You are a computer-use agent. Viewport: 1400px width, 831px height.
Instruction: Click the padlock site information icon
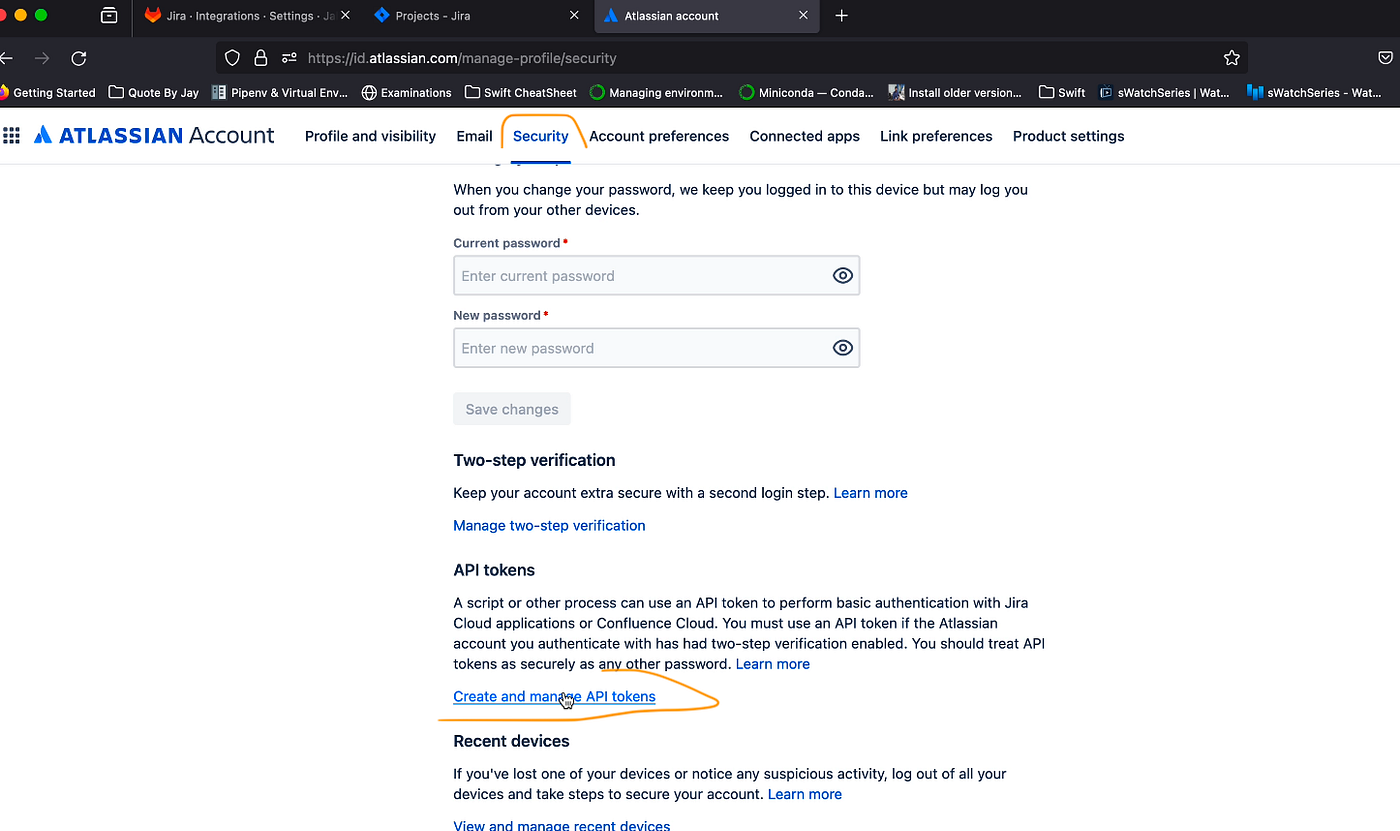pos(260,58)
